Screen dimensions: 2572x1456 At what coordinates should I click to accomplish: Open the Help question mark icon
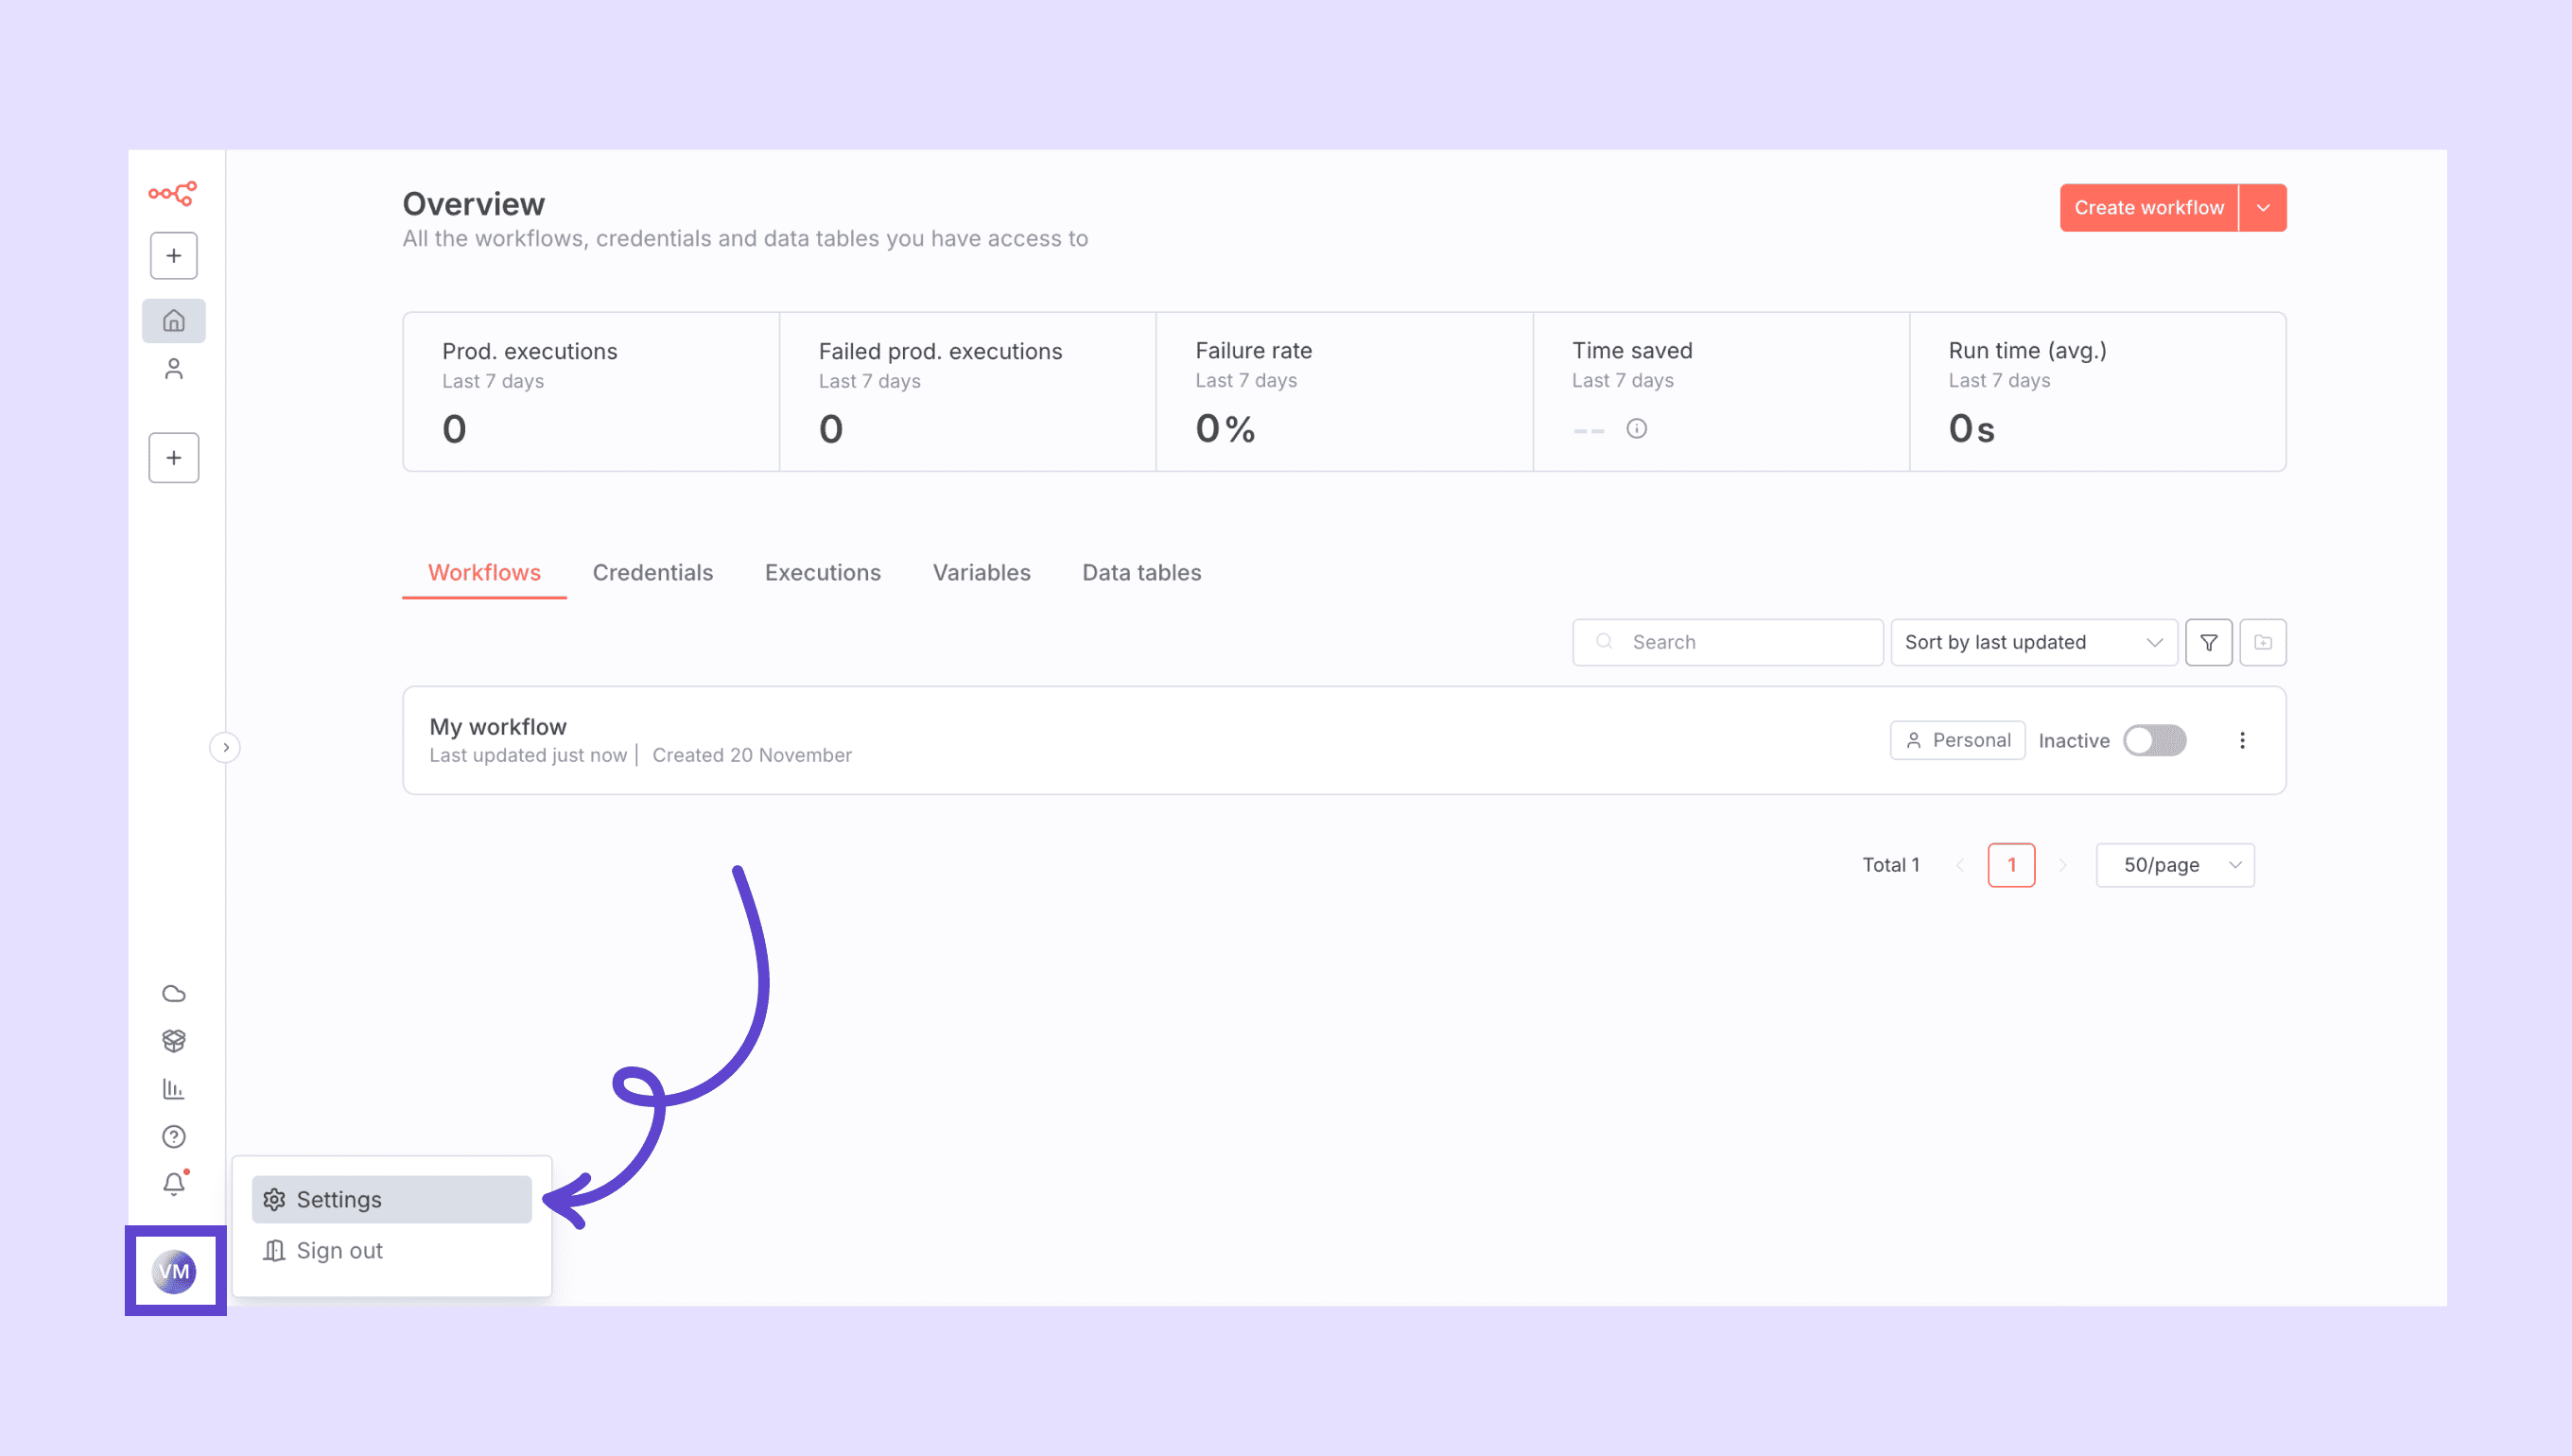[x=174, y=1136]
